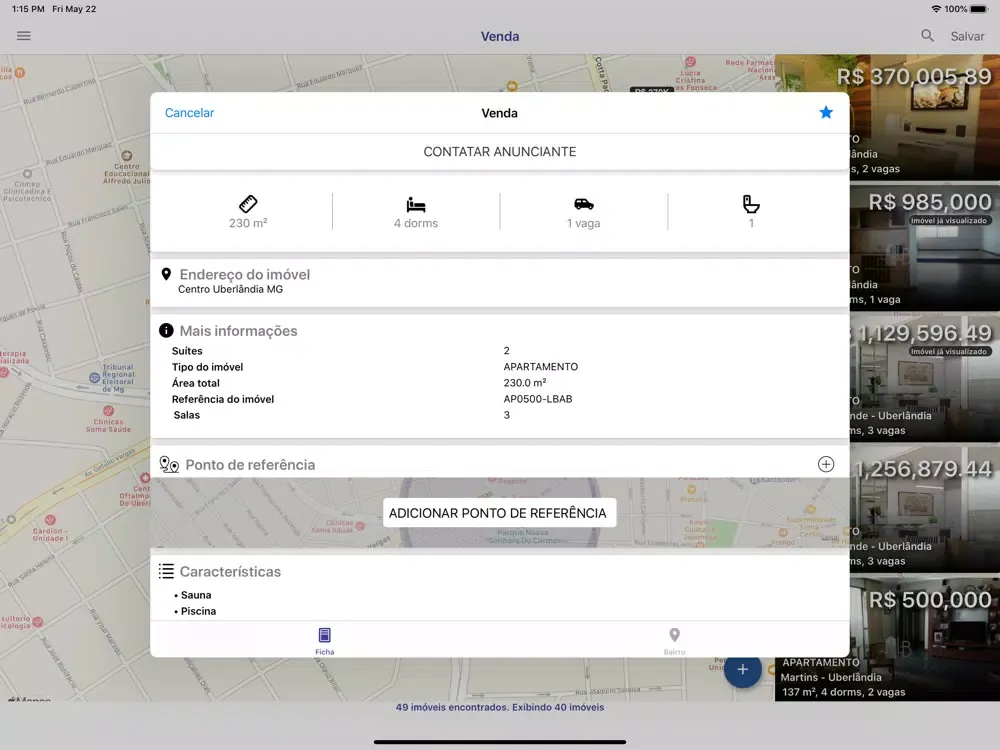Tap the car parking icon
Screen dimensions: 1000x750
click(x=584, y=204)
